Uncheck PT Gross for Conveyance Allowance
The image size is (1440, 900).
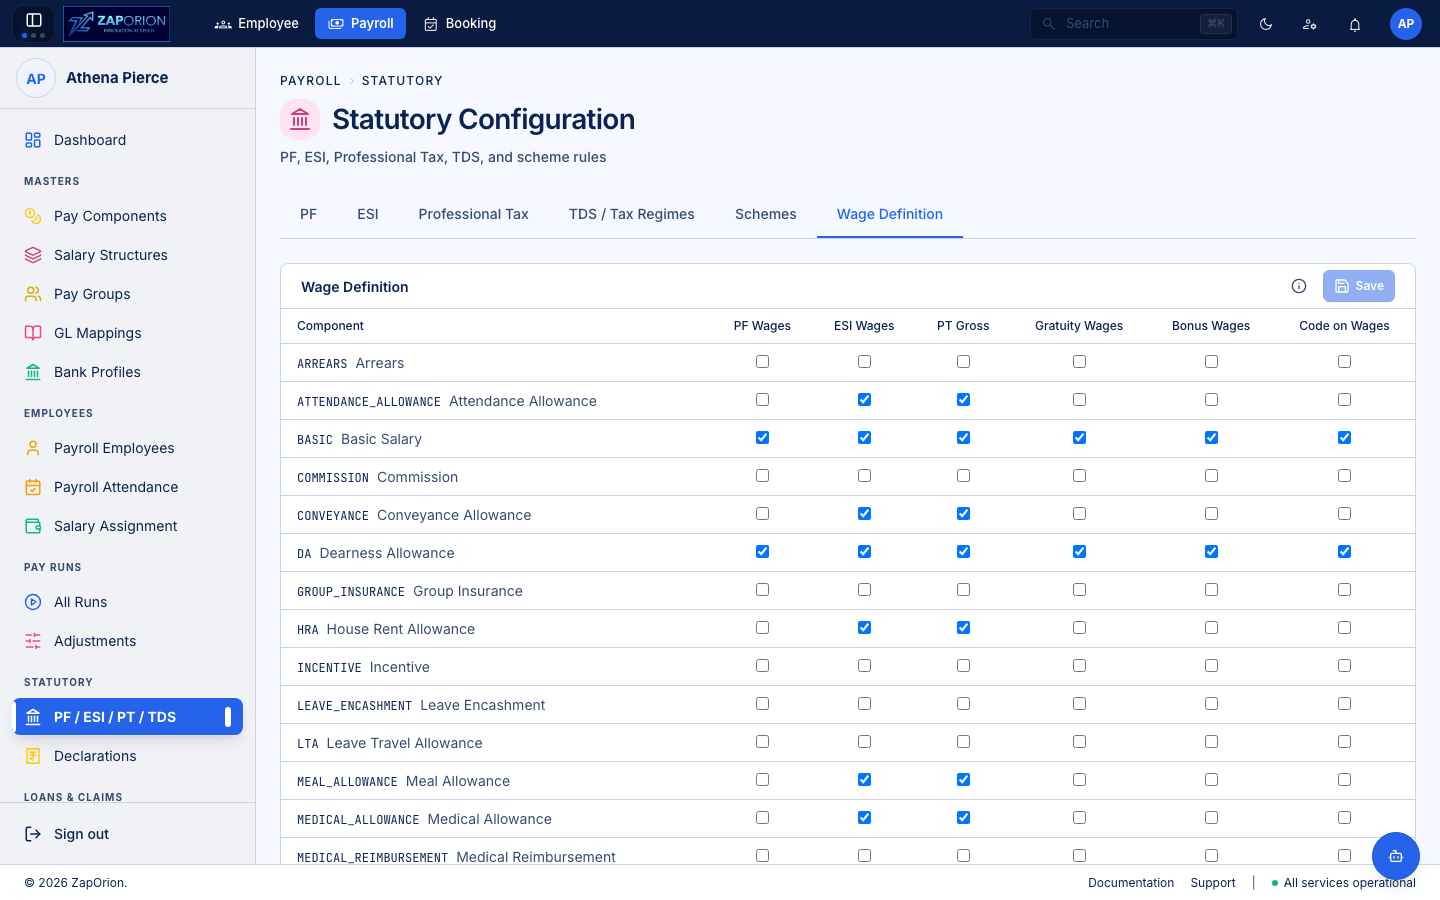pyautogui.click(x=964, y=514)
